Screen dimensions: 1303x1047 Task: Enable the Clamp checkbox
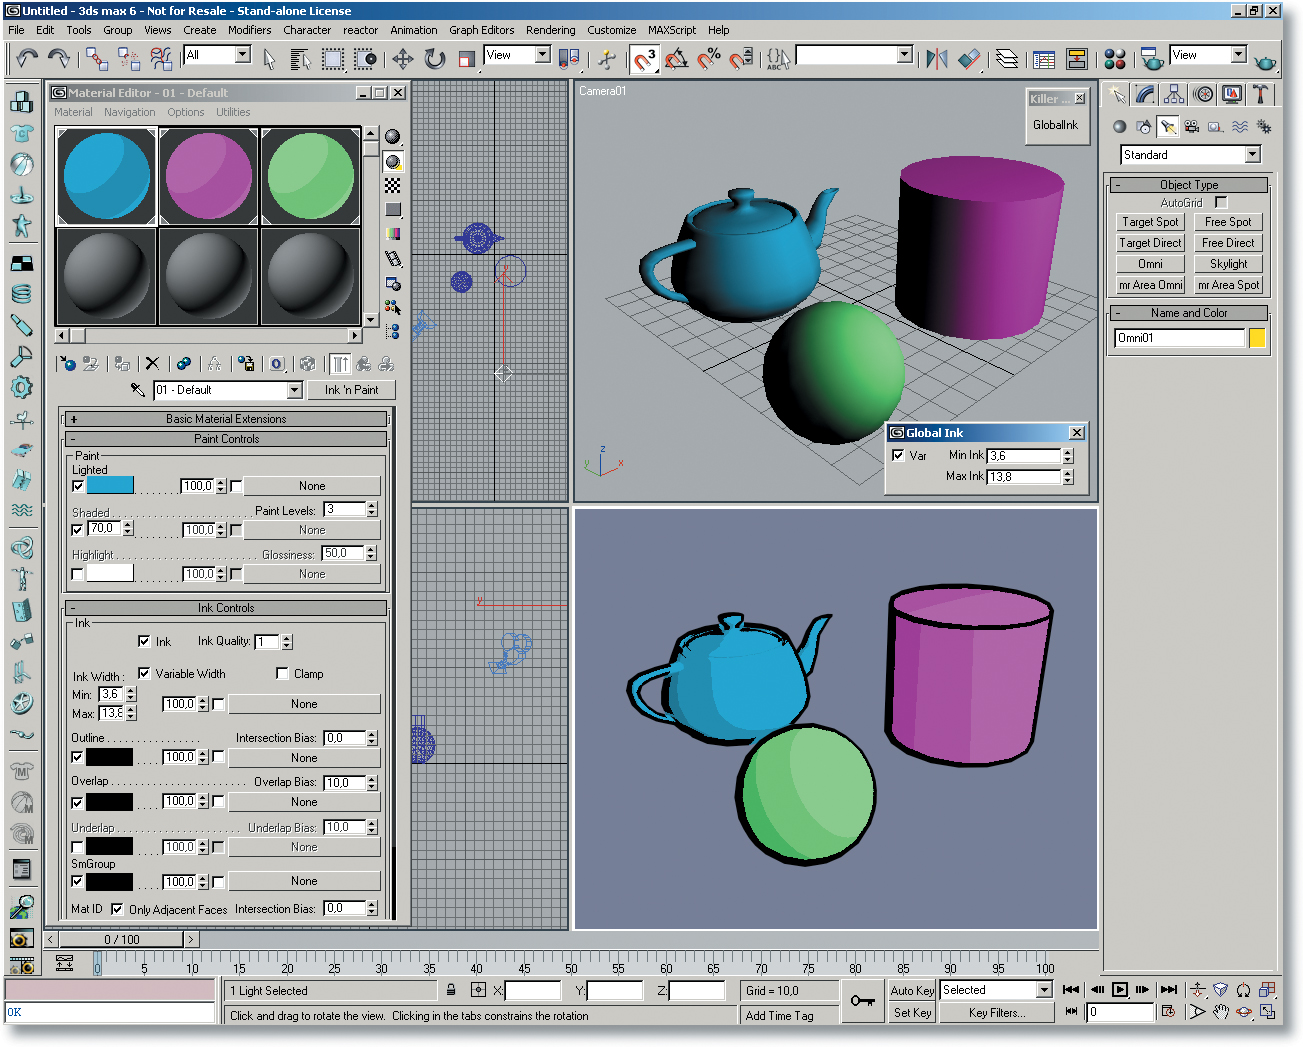pos(282,674)
